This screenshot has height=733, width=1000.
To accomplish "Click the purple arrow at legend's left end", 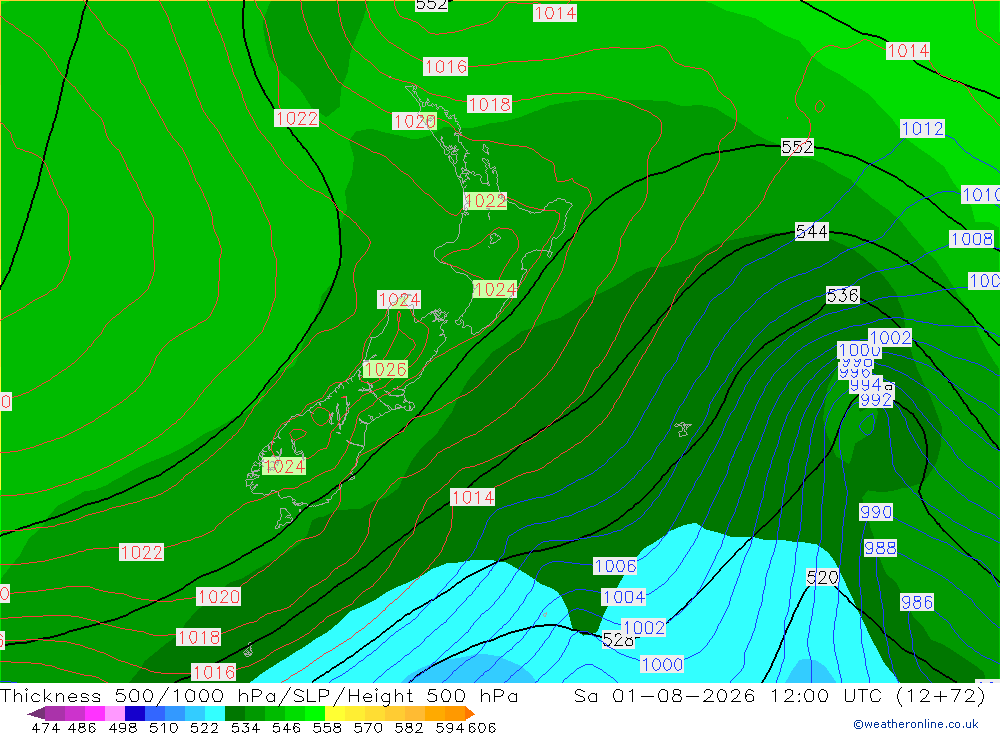I will pos(36,713).
